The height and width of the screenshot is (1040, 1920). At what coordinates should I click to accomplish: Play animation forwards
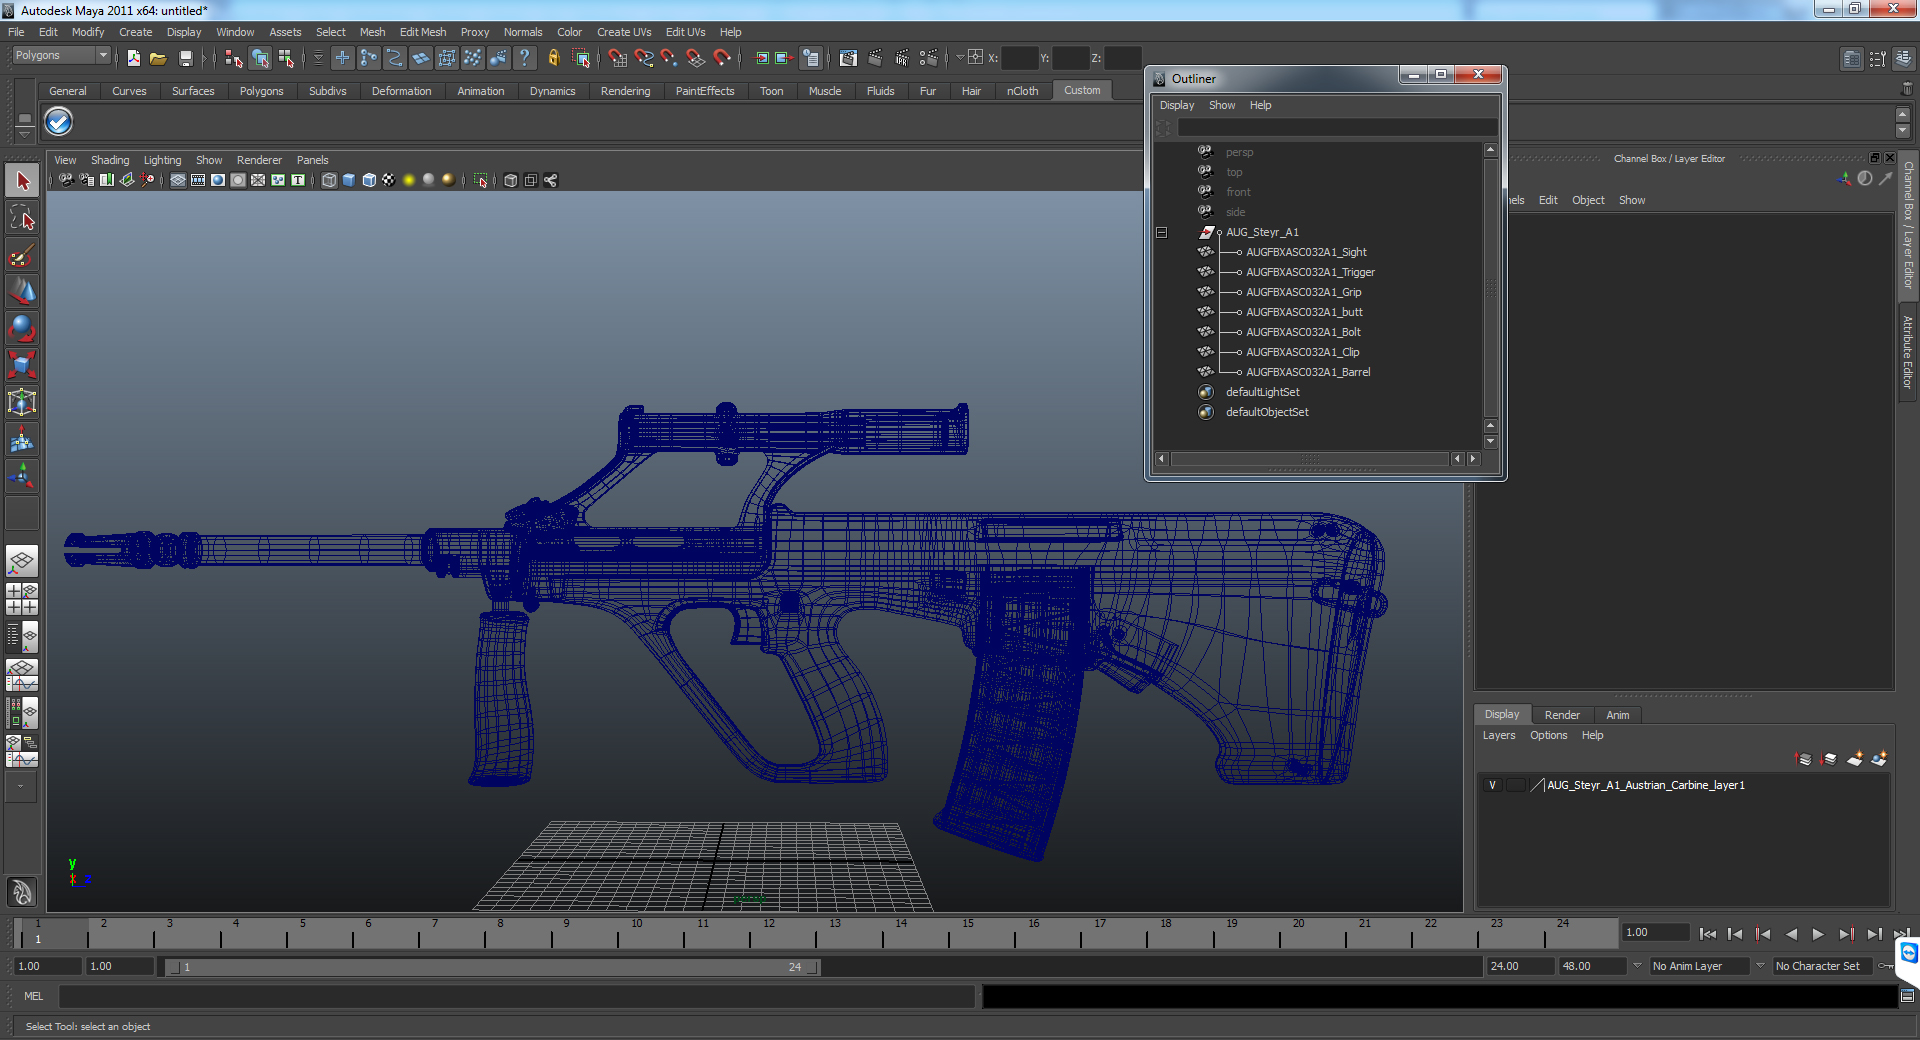[x=1818, y=934]
